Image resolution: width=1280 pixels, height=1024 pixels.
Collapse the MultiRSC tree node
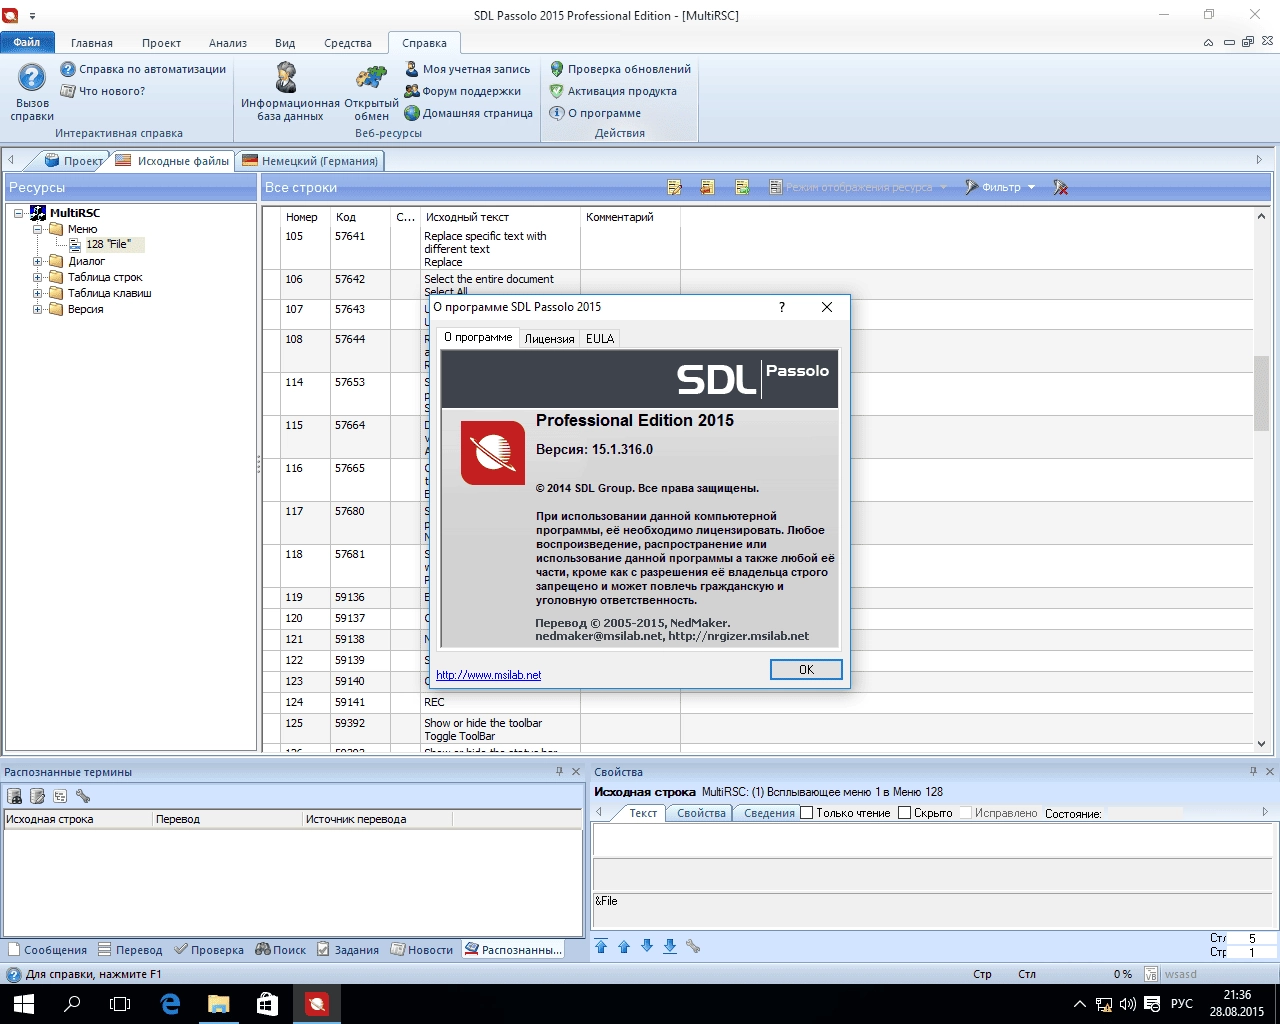19,213
